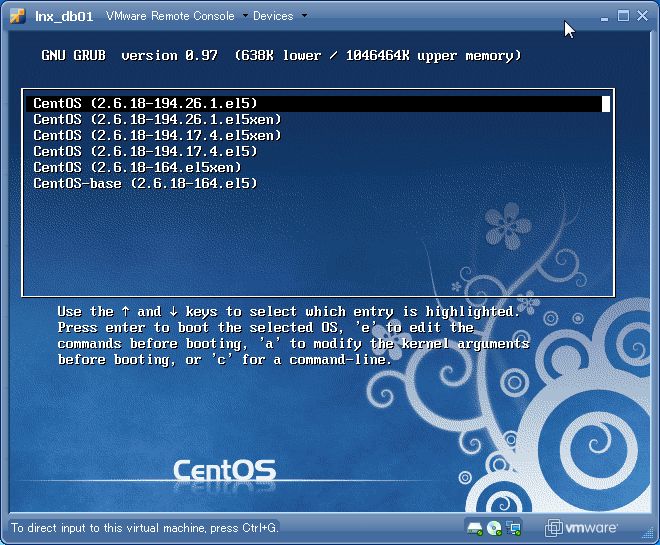The width and height of the screenshot is (660, 545).
Task: Minimize the Remote Console window
Action: tap(604, 17)
